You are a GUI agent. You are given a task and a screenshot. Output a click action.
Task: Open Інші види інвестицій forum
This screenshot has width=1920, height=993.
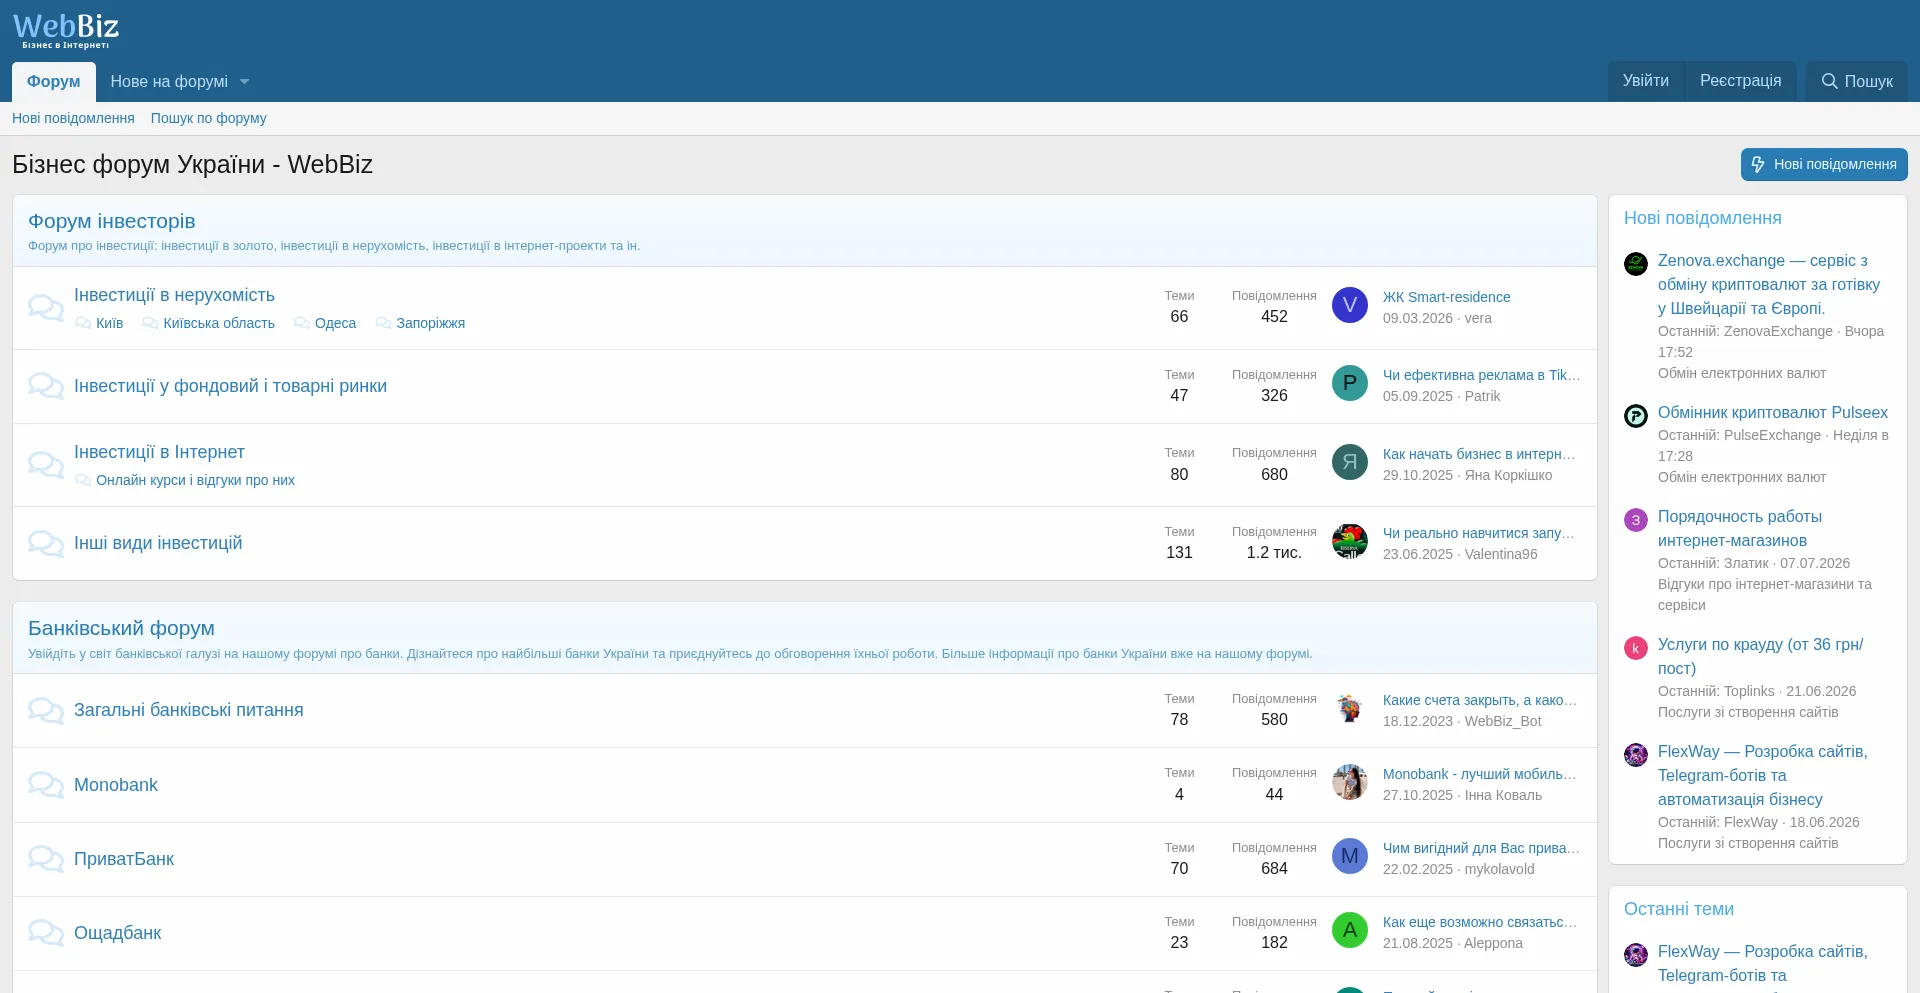(x=158, y=543)
